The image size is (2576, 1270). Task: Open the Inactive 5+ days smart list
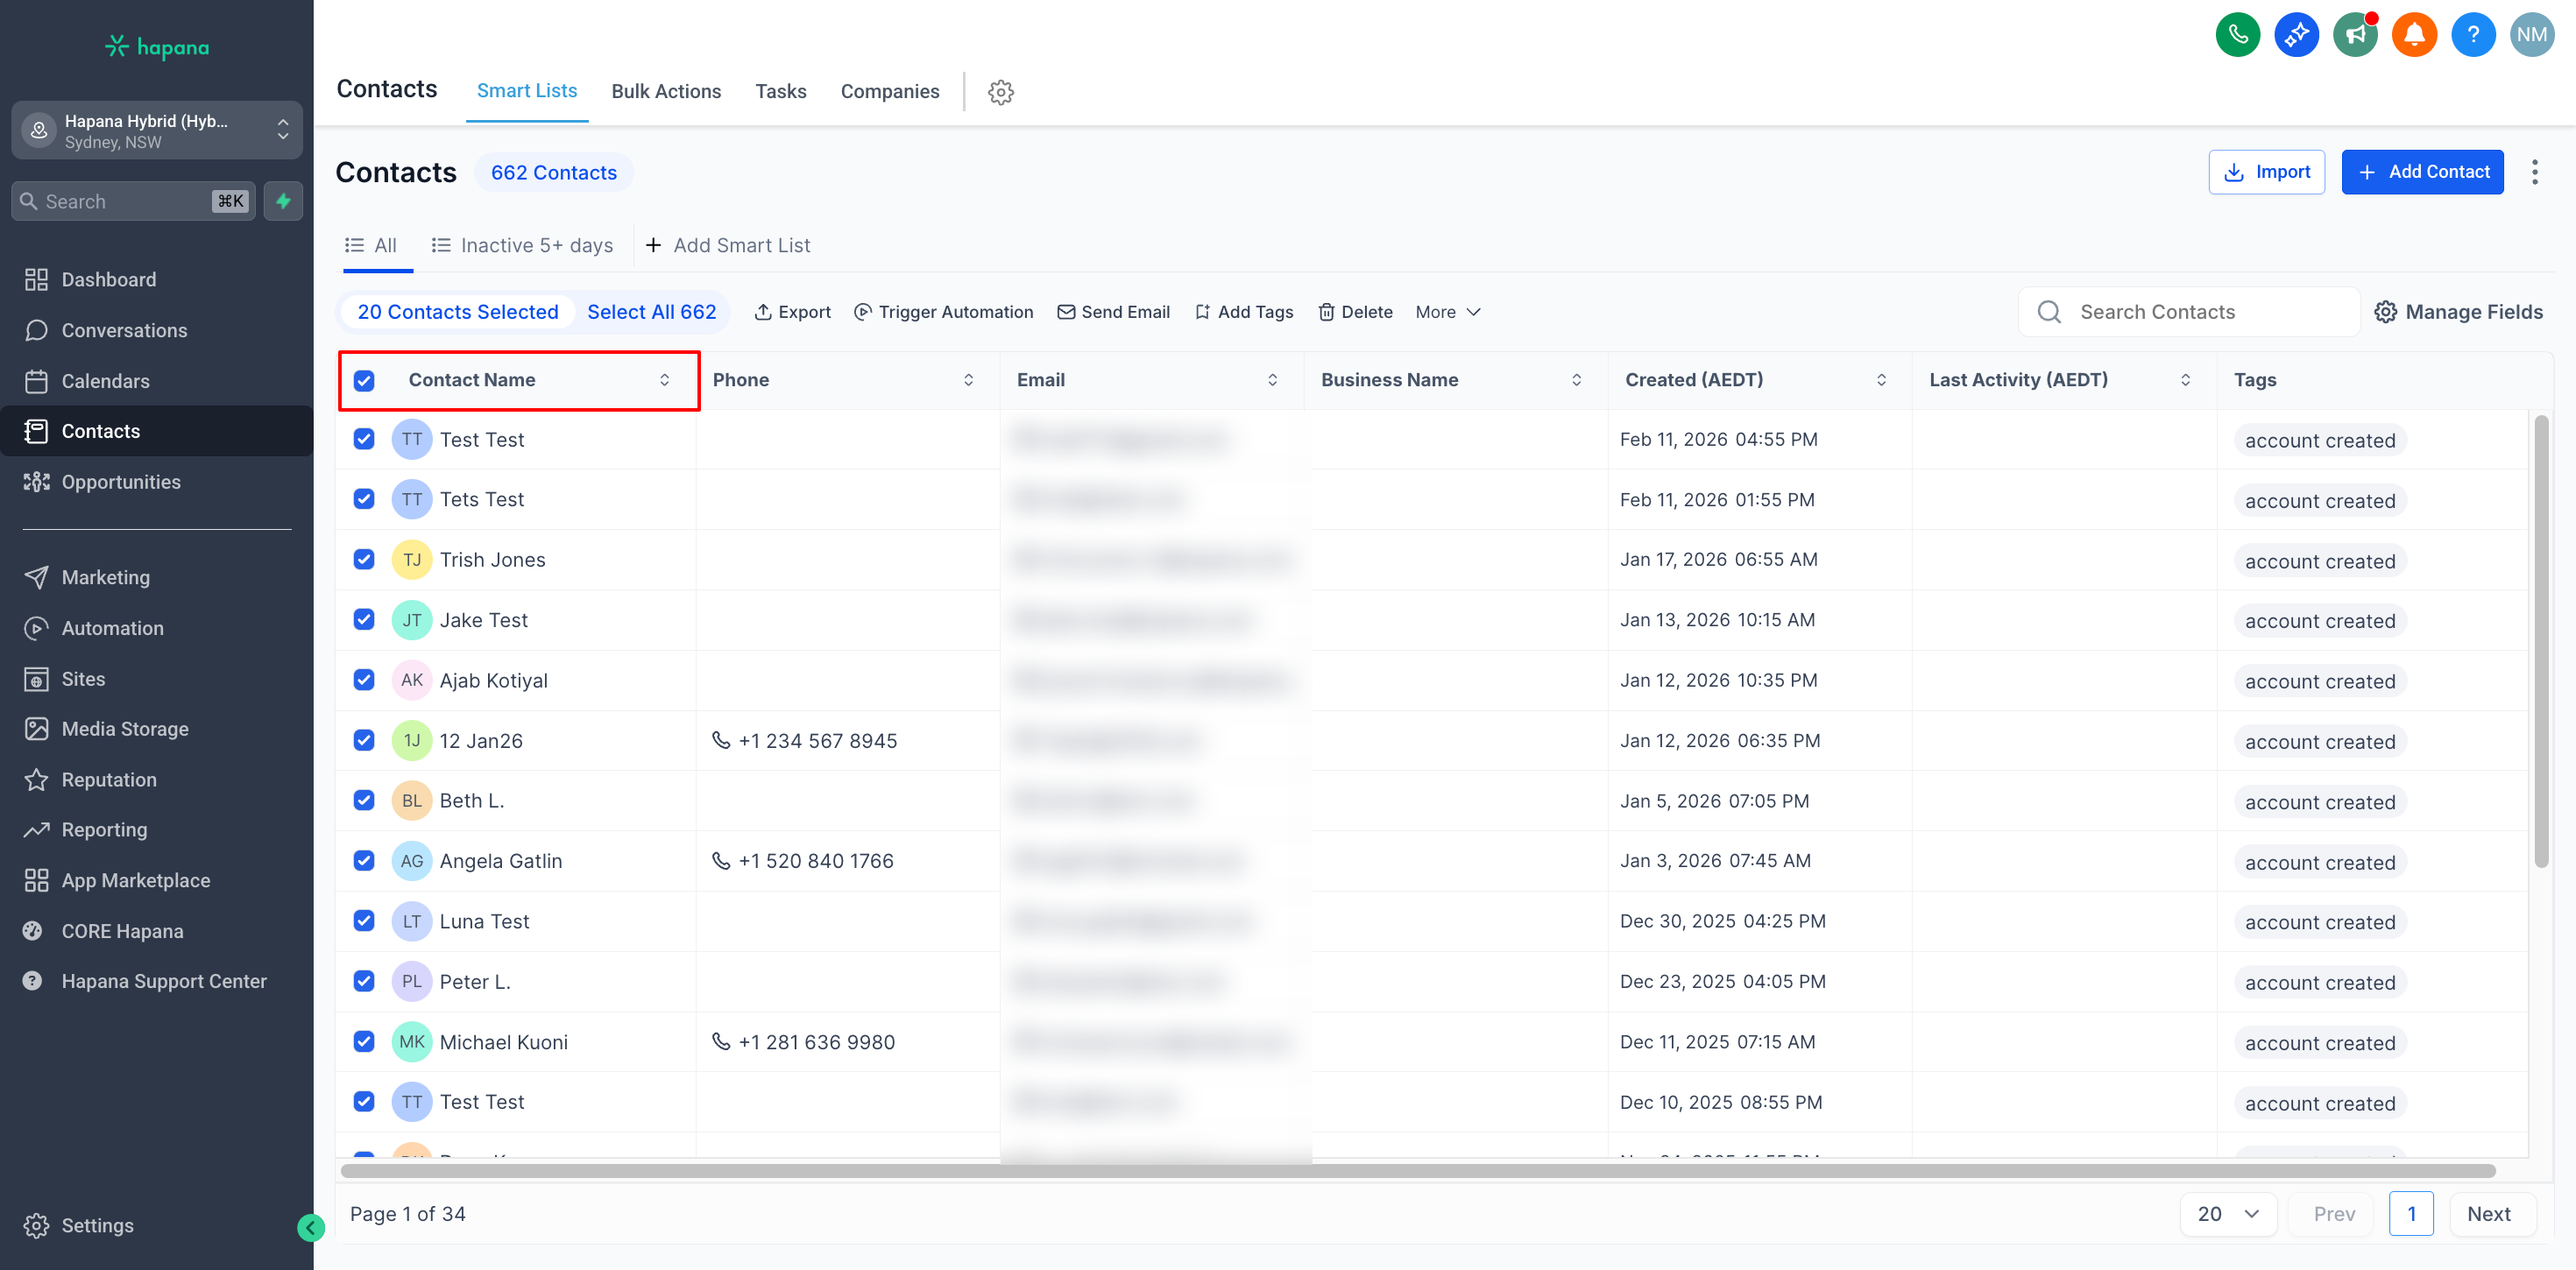pos(522,245)
